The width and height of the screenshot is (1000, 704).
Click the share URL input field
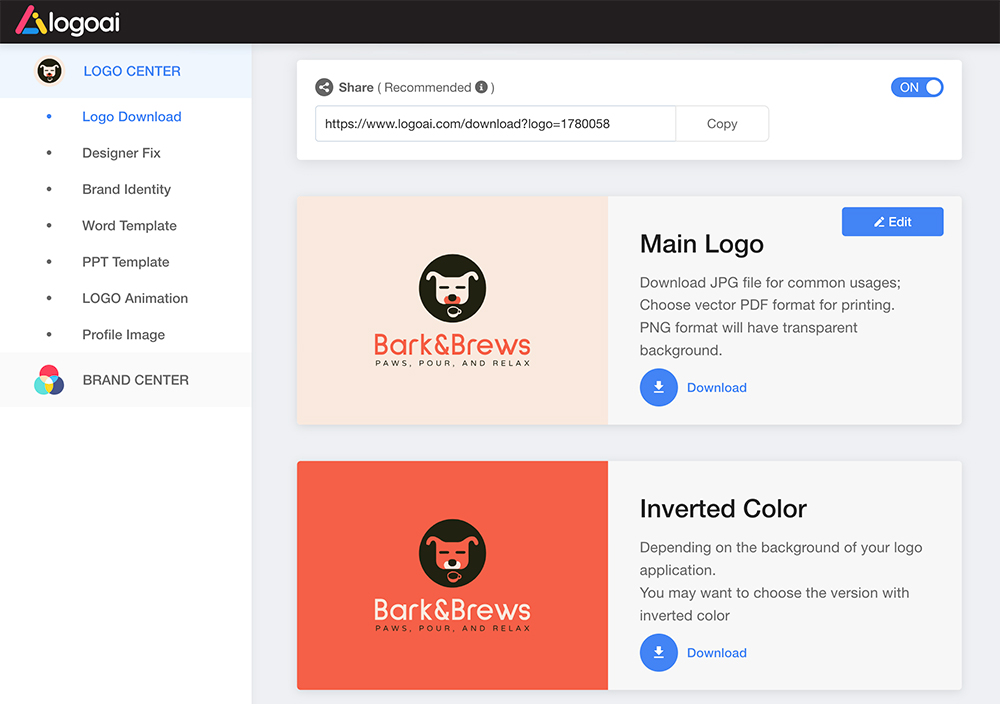coord(495,124)
